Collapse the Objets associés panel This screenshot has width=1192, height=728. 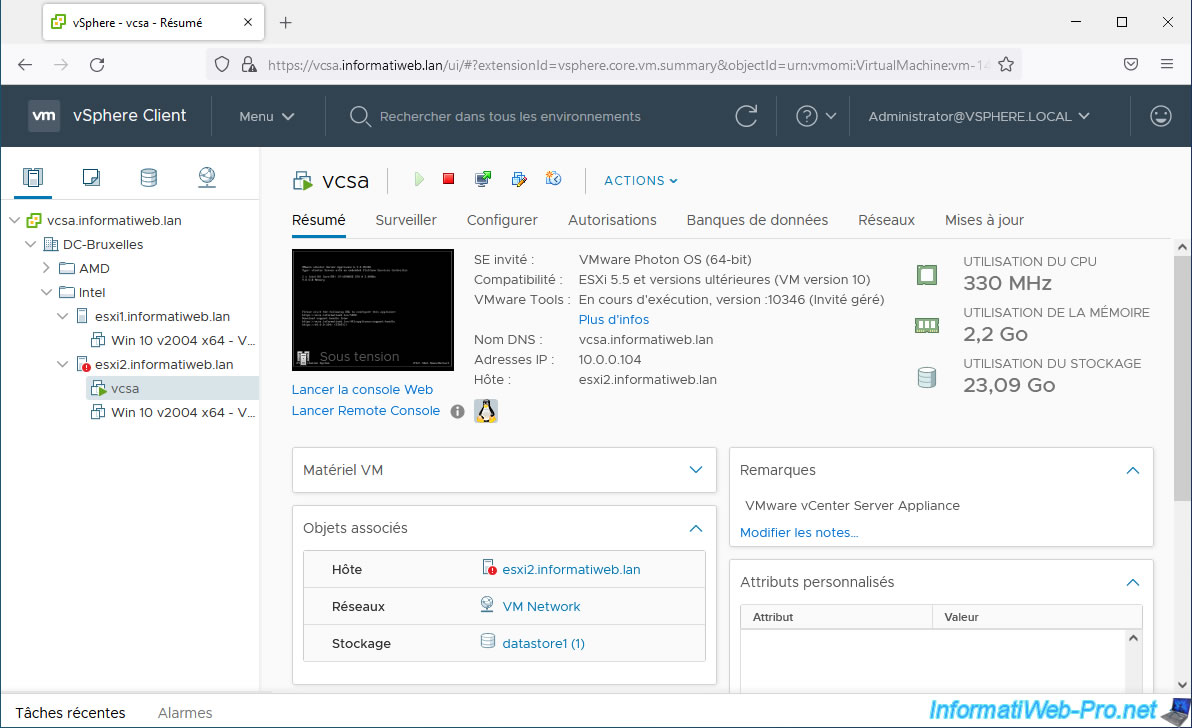tap(696, 528)
